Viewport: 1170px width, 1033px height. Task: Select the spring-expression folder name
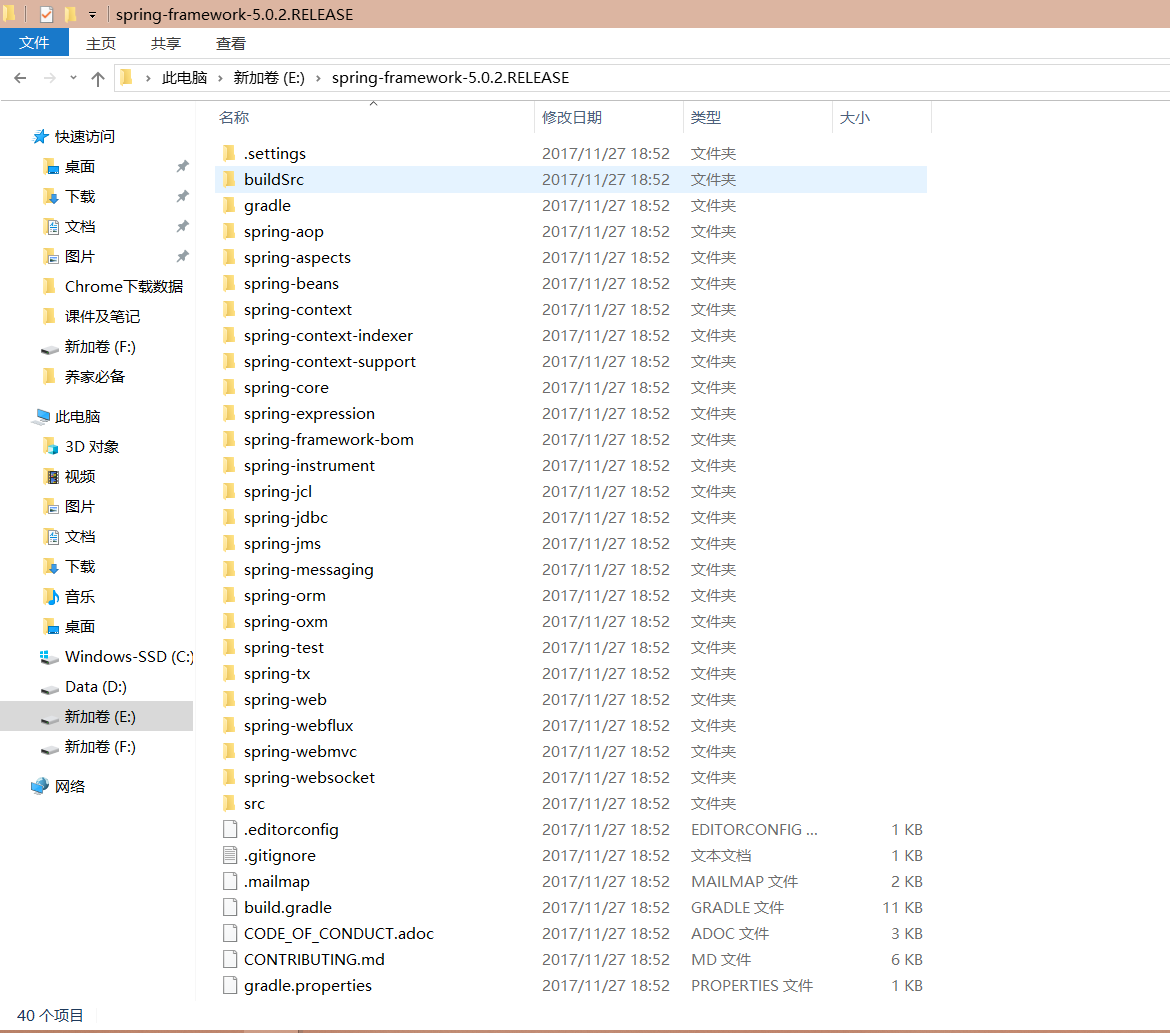pyautogui.click(x=309, y=413)
